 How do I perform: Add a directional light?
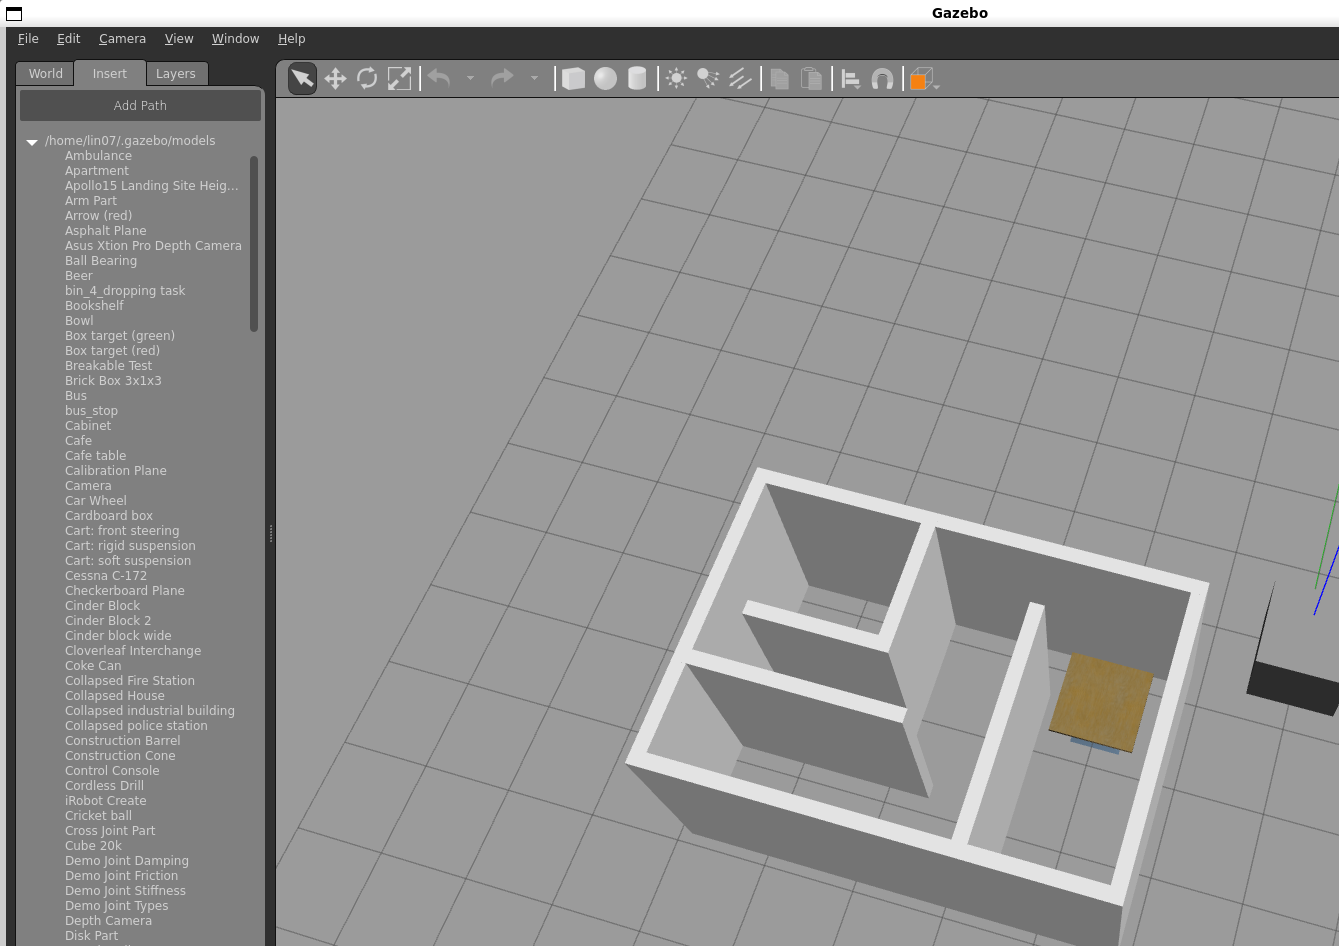click(x=740, y=79)
